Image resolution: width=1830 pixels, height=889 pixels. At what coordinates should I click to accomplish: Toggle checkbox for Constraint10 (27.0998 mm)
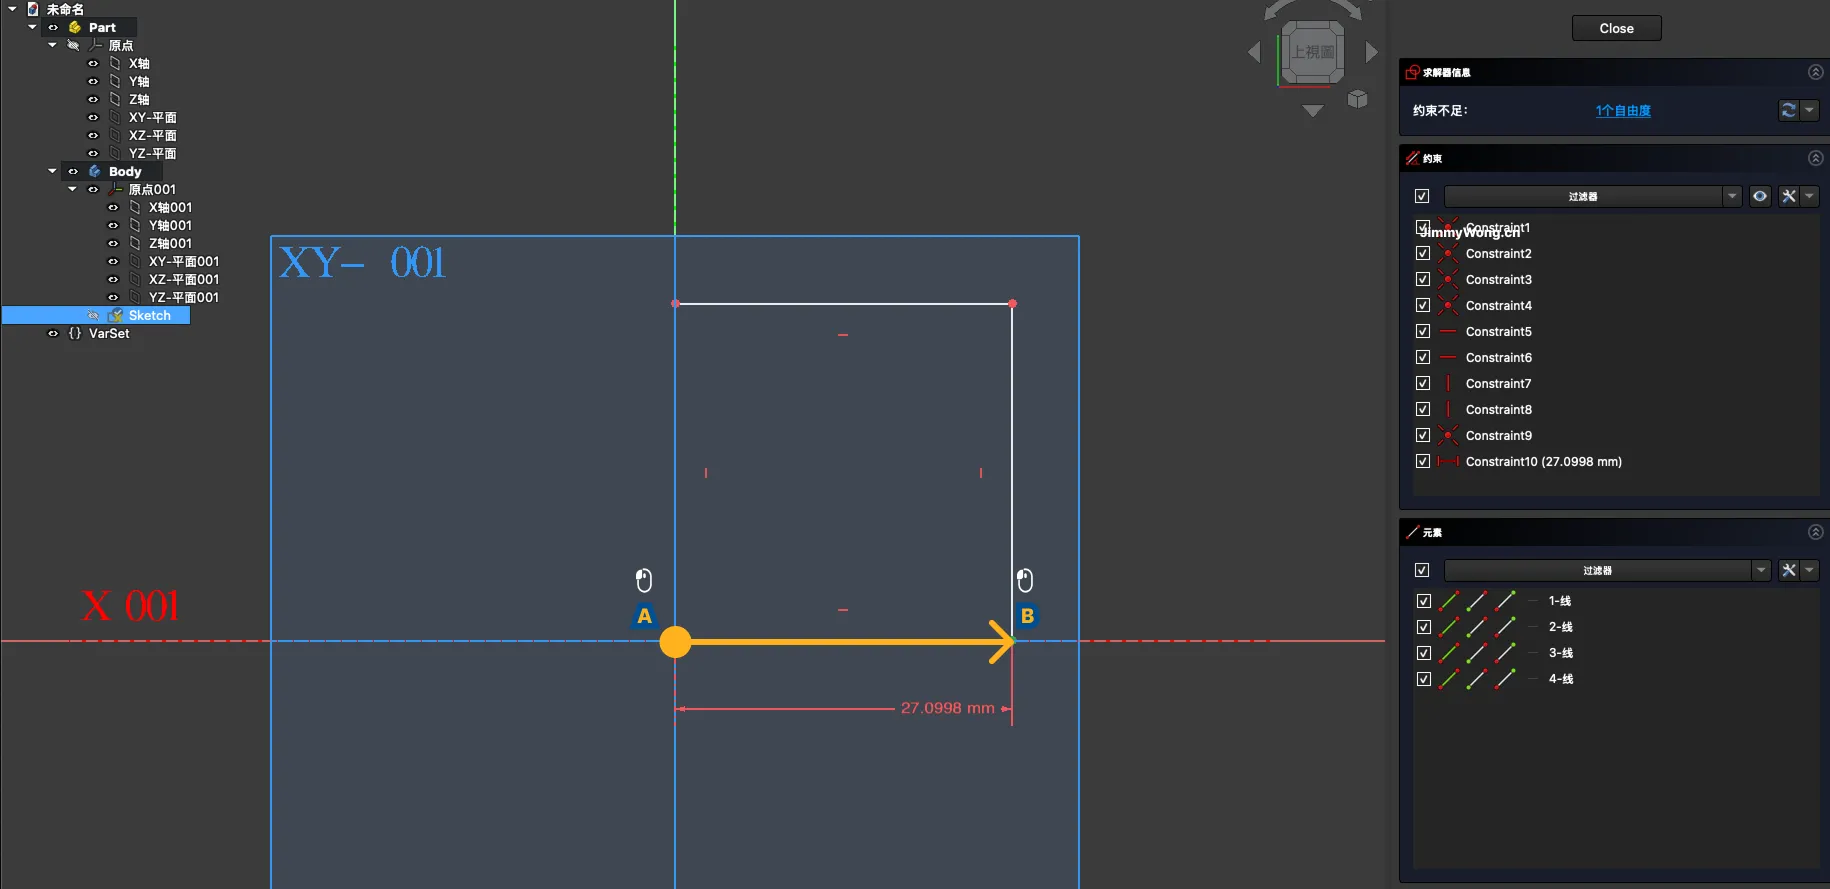pyautogui.click(x=1423, y=461)
